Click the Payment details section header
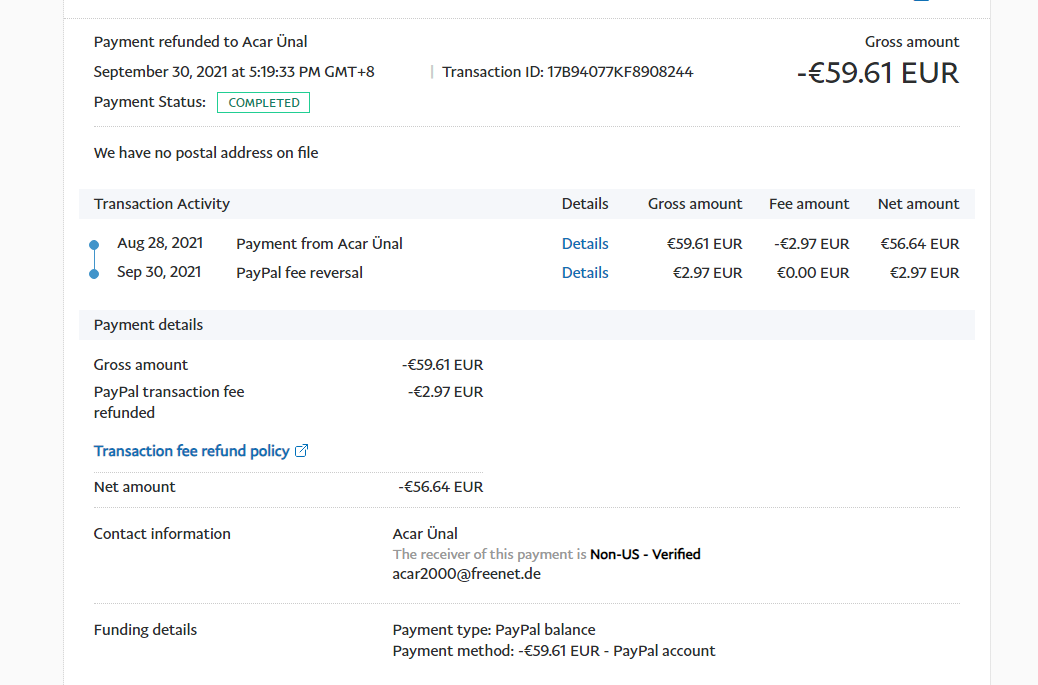Image resolution: width=1038 pixels, height=685 pixels. pyautogui.click(x=148, y=325)
